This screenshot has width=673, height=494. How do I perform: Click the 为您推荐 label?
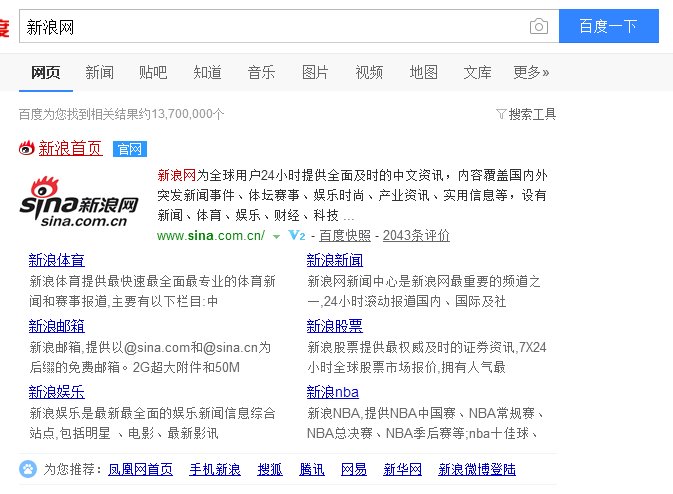tap(72, 469)
